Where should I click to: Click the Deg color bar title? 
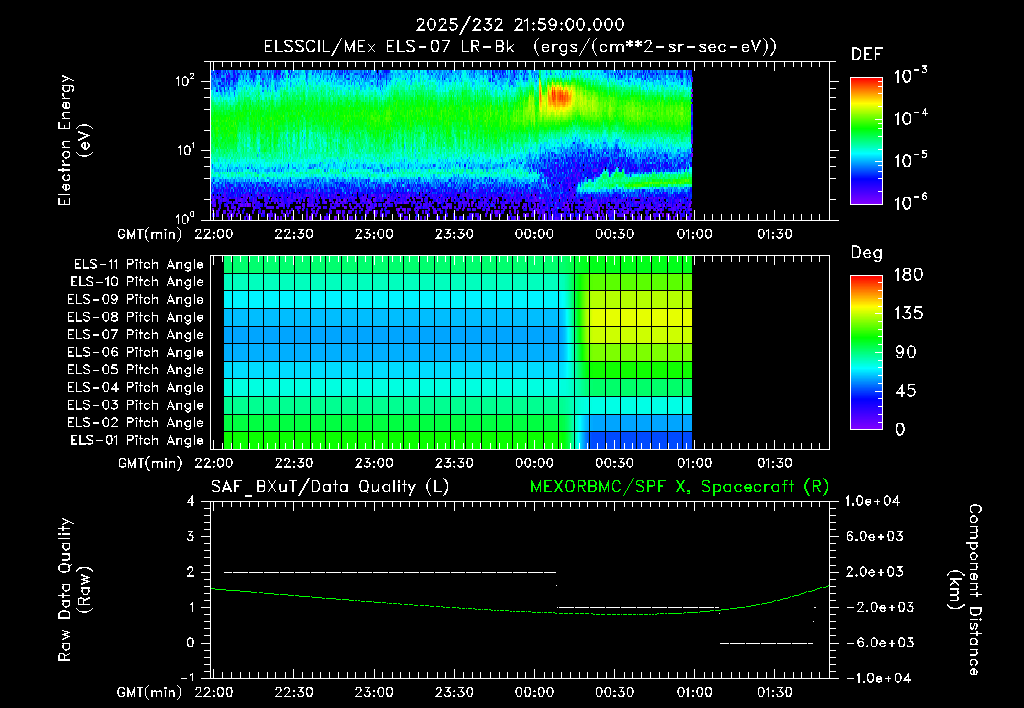click(x=867, y=253)
